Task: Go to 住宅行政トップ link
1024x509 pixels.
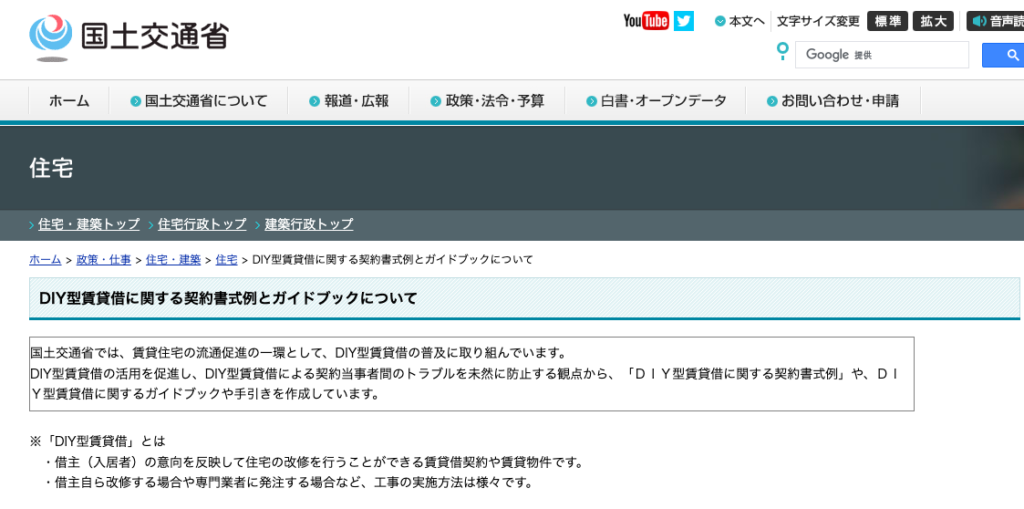Action: coord(202,224)
